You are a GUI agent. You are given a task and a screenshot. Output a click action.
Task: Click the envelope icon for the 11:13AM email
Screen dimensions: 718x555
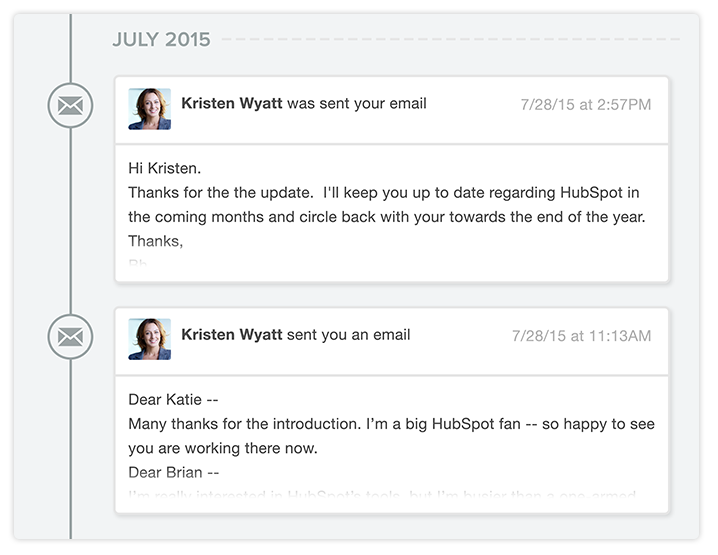point(70,337)
